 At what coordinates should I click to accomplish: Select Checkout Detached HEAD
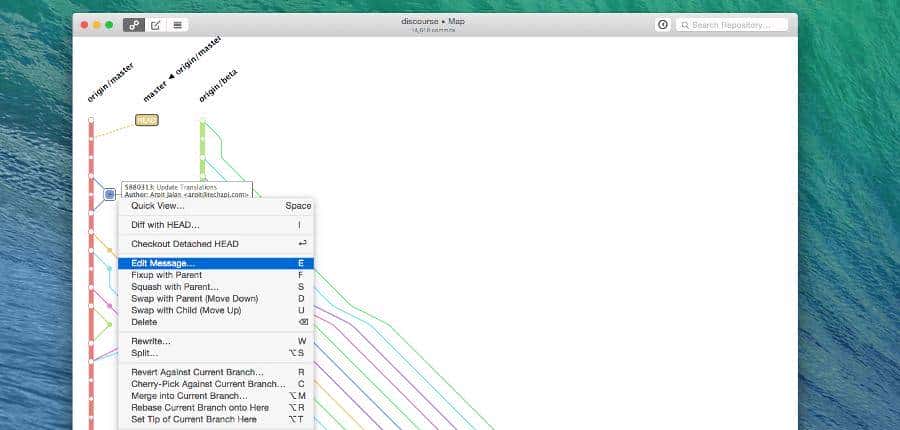(x=216, y=244)
